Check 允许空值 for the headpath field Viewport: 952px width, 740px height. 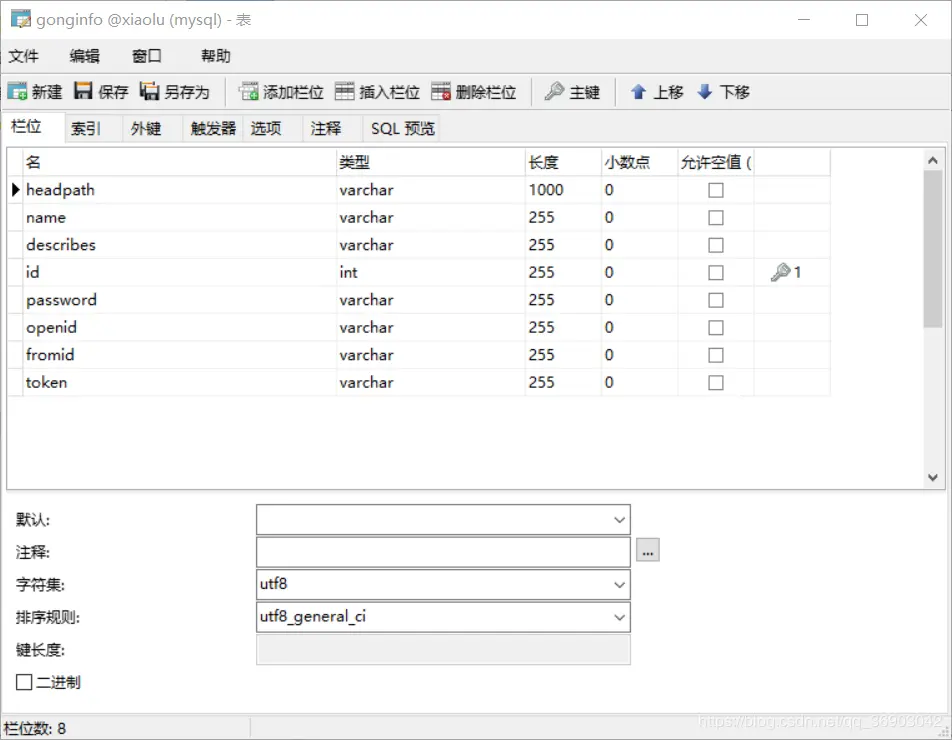point(716,190)
